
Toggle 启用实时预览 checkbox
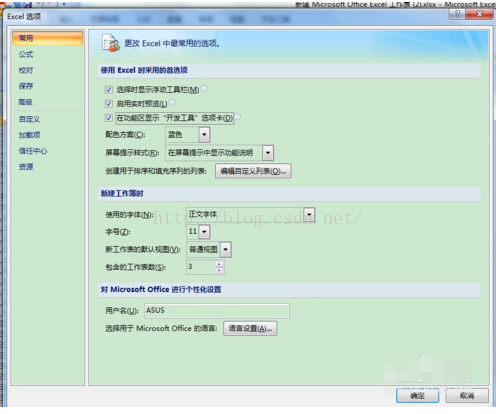(109, 104)
